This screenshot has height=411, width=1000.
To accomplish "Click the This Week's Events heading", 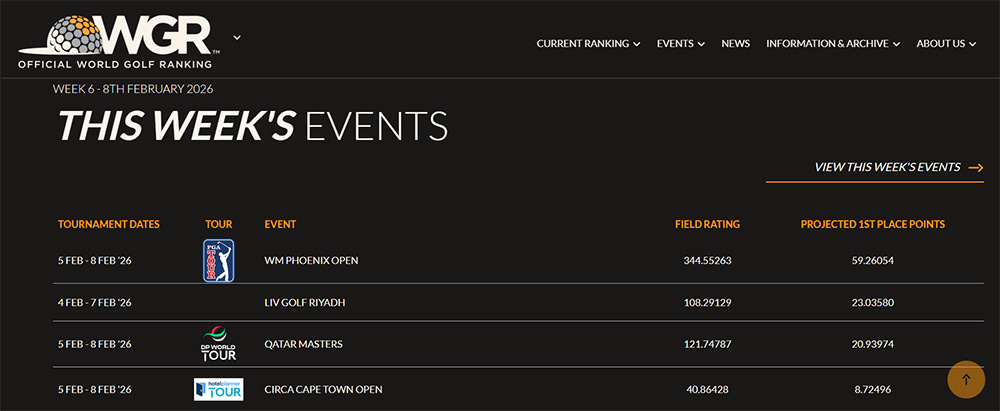I will pos(253,126).
